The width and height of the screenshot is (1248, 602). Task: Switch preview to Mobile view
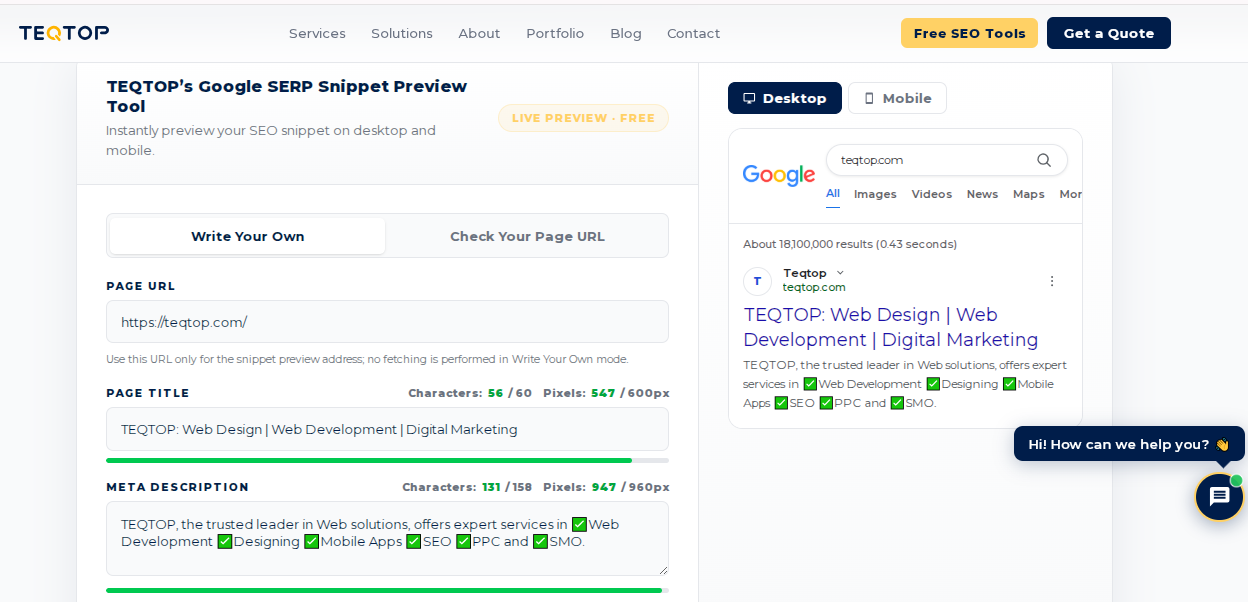(897, 98)
